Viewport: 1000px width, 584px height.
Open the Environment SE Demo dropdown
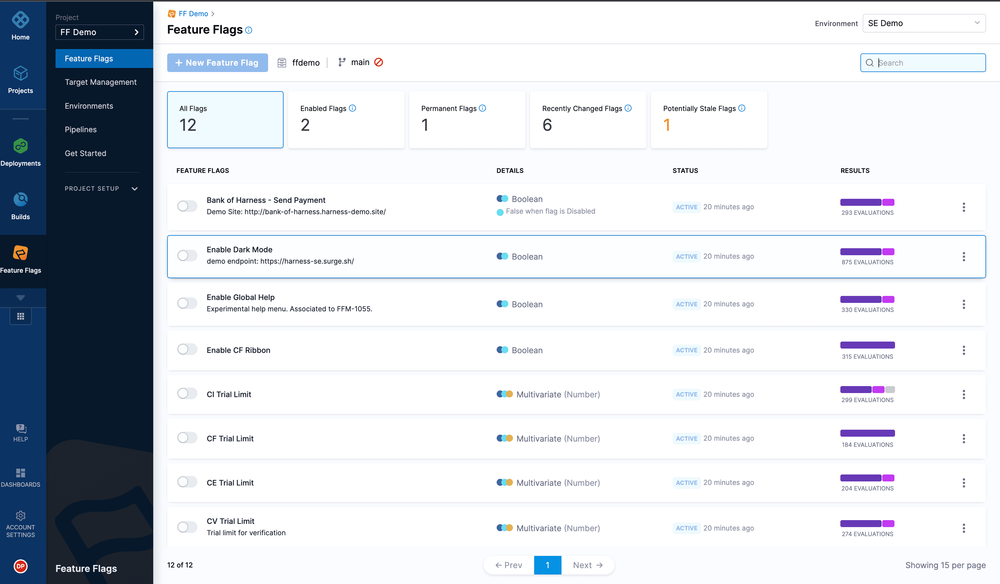coord(923,23)
